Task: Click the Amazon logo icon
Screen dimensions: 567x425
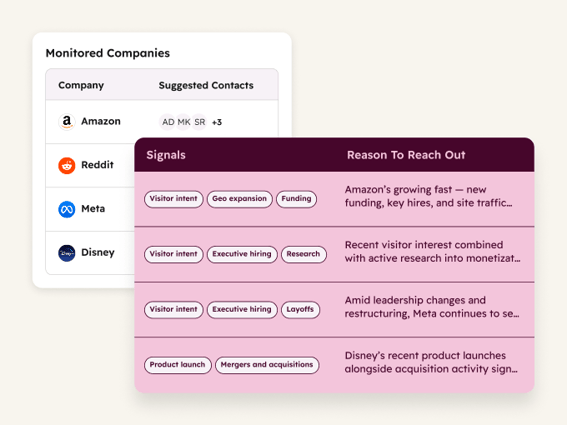Action: click(x=67, y=122)
